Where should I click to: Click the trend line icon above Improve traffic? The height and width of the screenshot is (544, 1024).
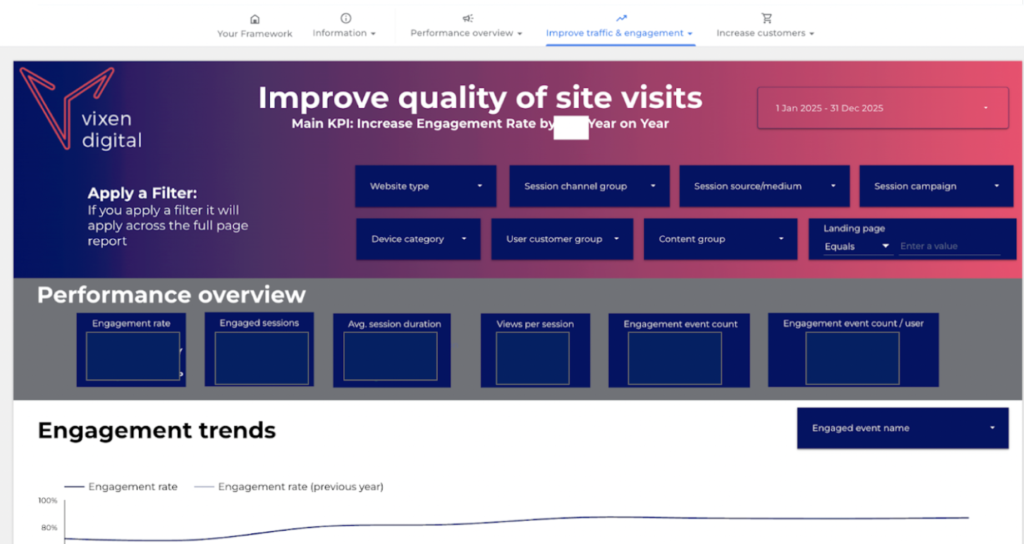(x=621, y=18)
